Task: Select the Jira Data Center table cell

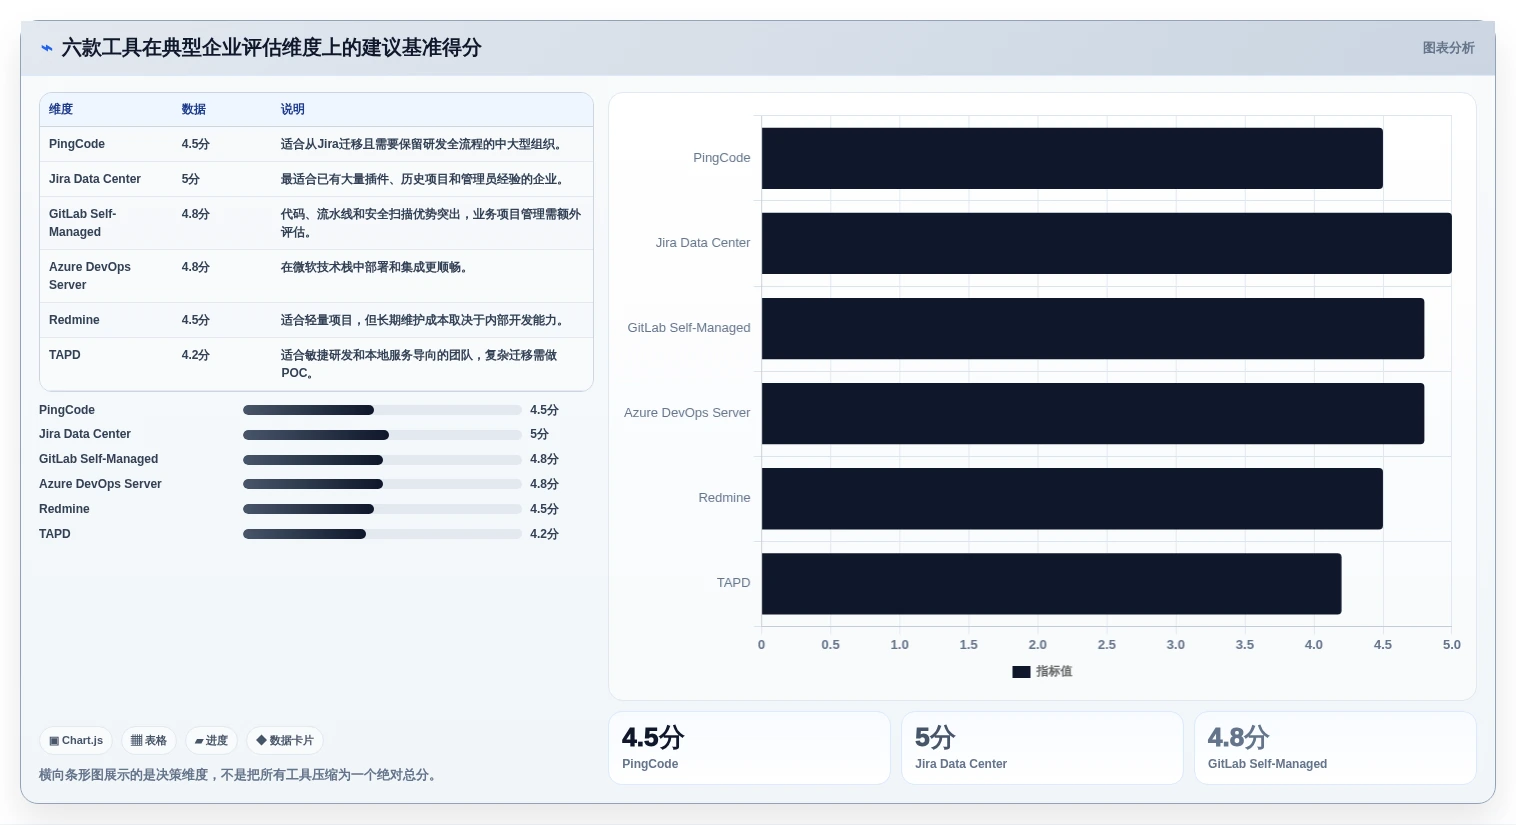Action: pos(95,179)
